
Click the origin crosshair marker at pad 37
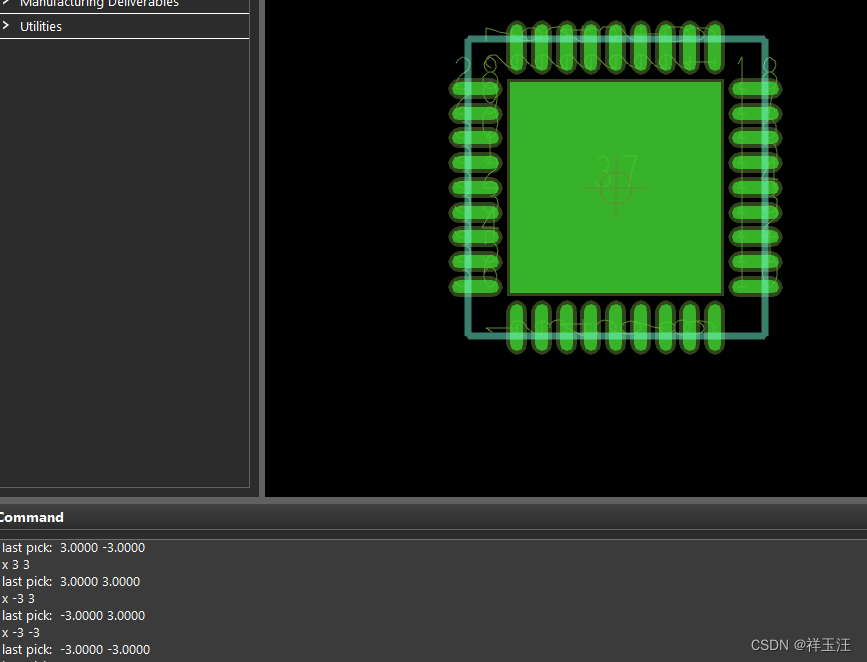pyautogui.click(x=616, y=187)
